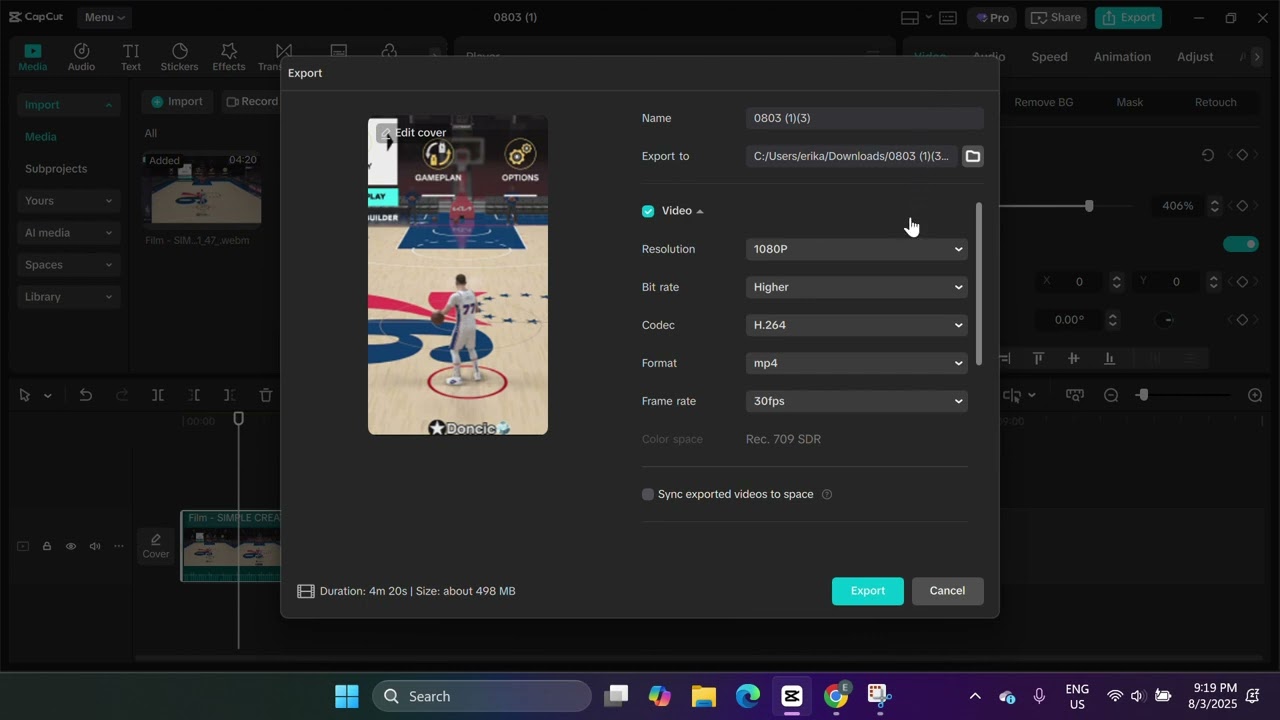Click the export dialog vertical scrollbar

pos(979,284)
